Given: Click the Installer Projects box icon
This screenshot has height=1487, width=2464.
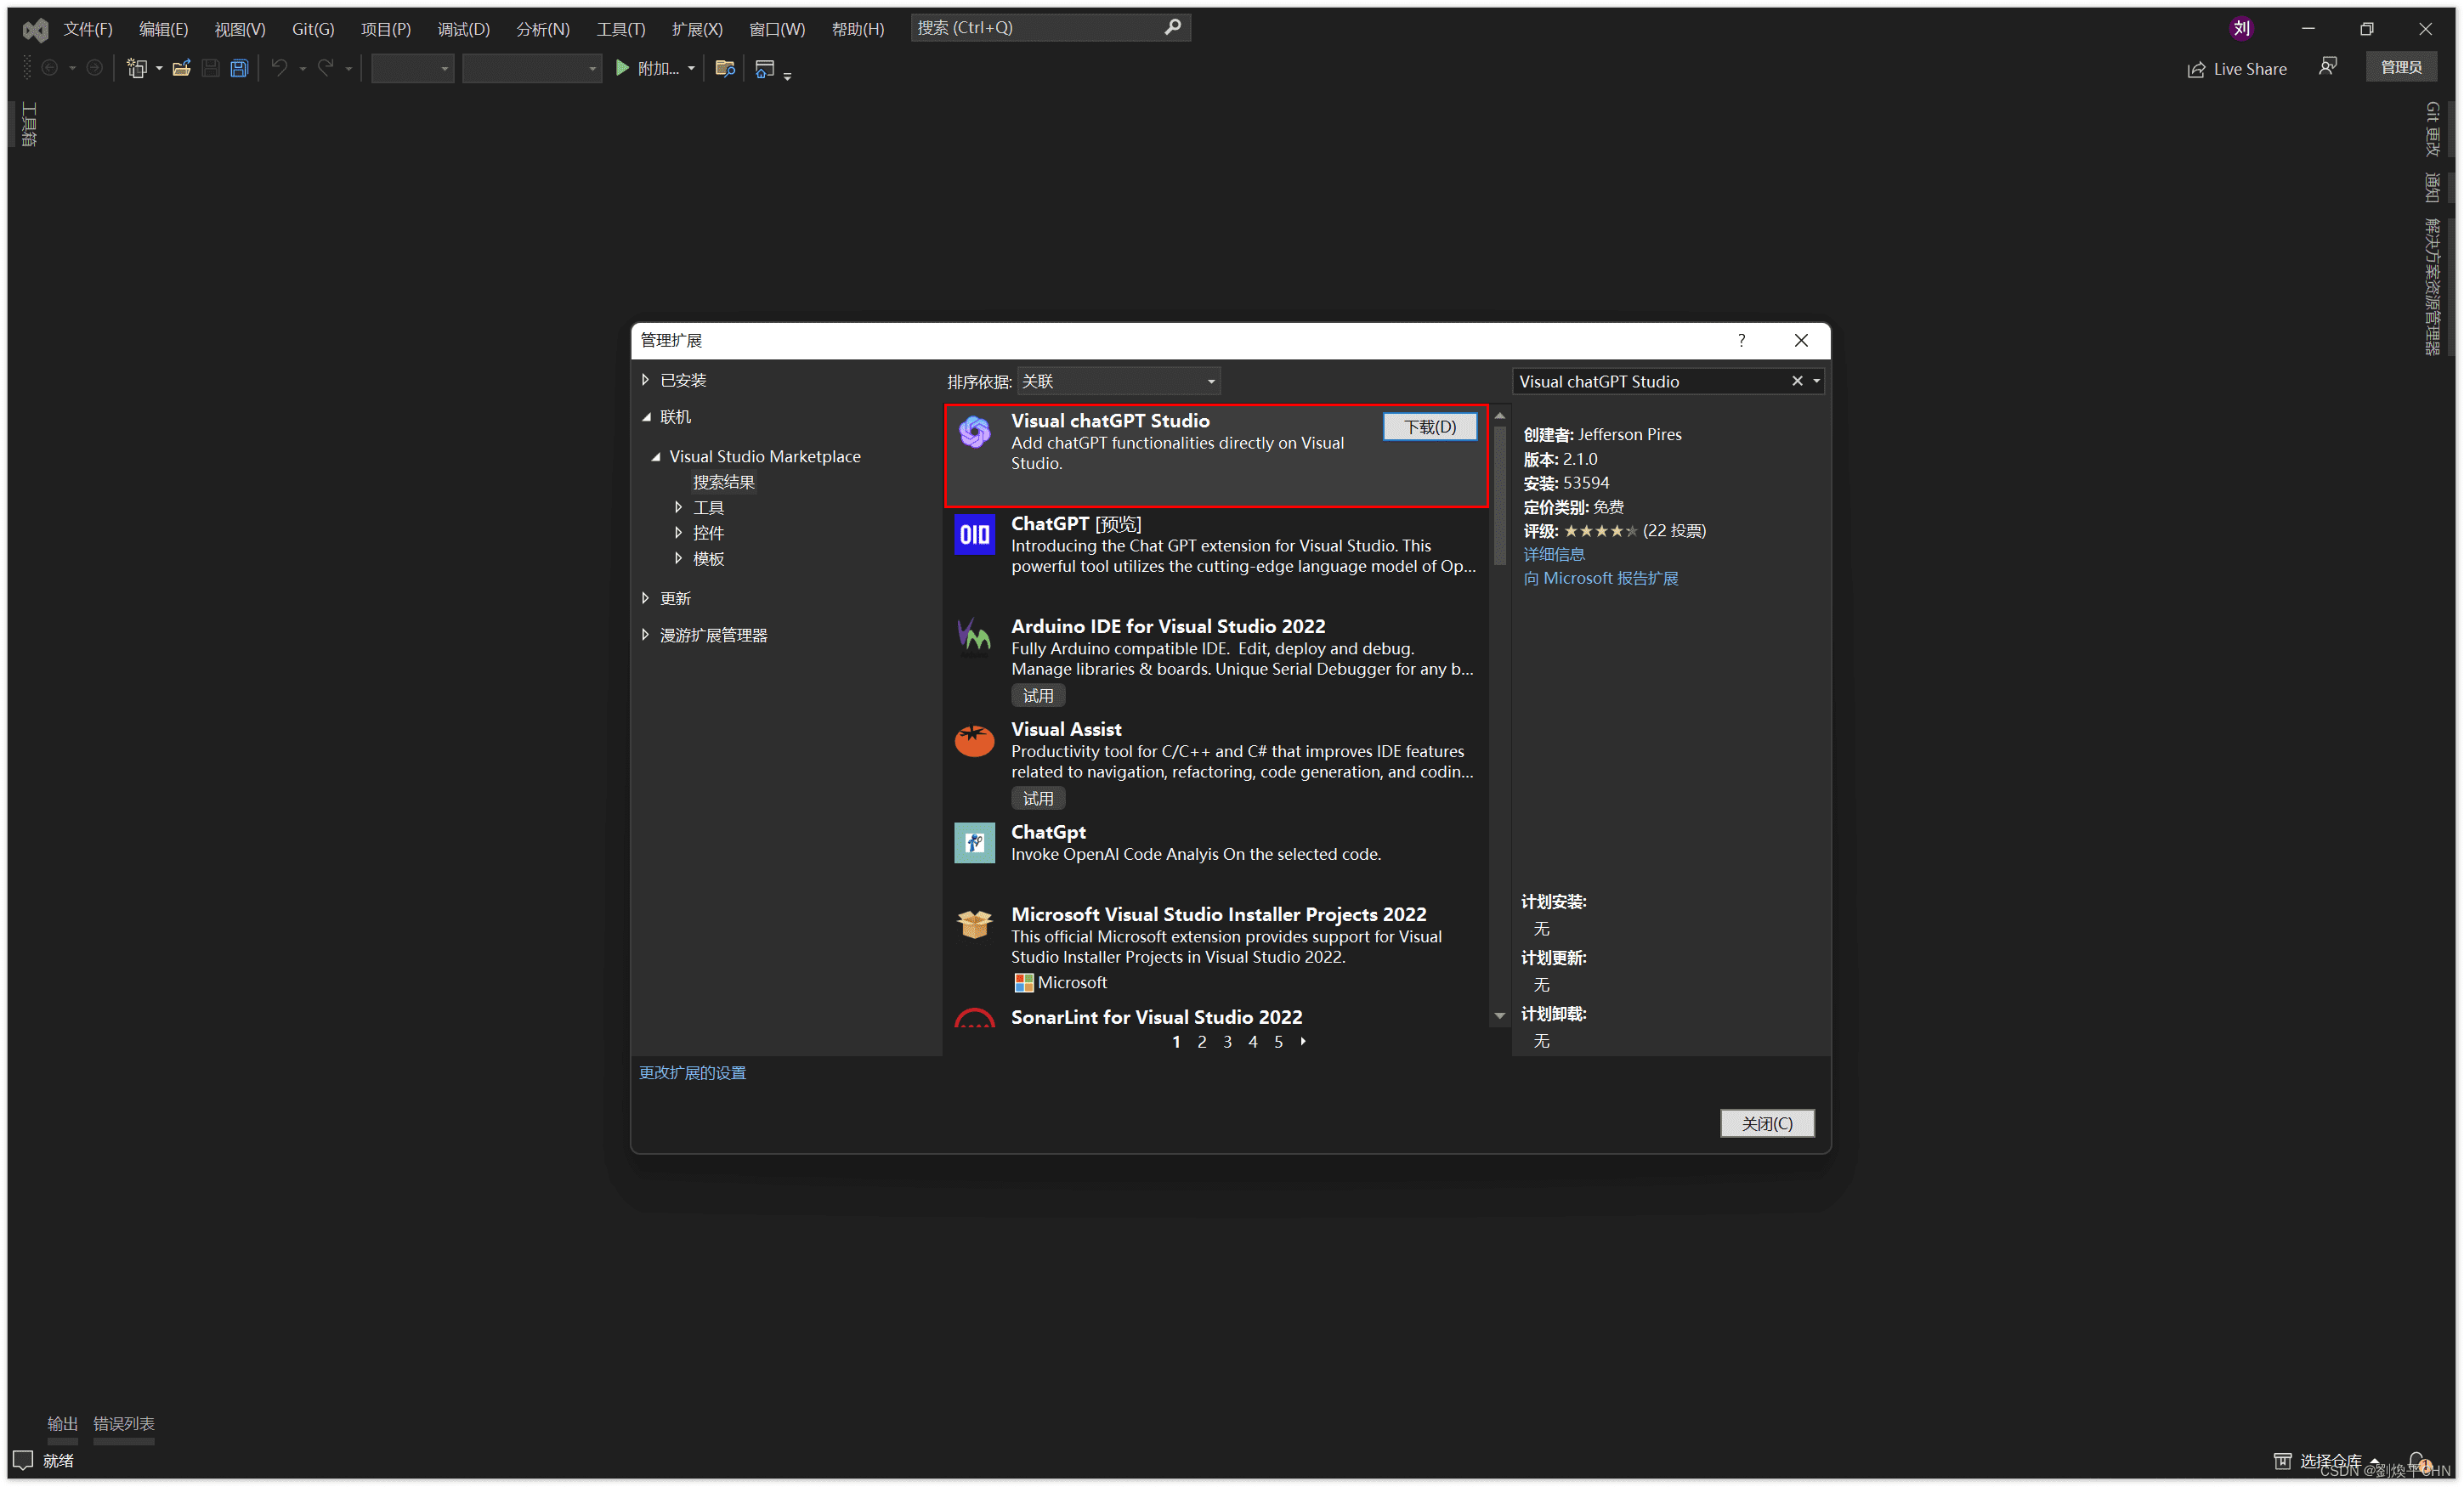Looking at the screenshot, I should click(x=974, y=923).
